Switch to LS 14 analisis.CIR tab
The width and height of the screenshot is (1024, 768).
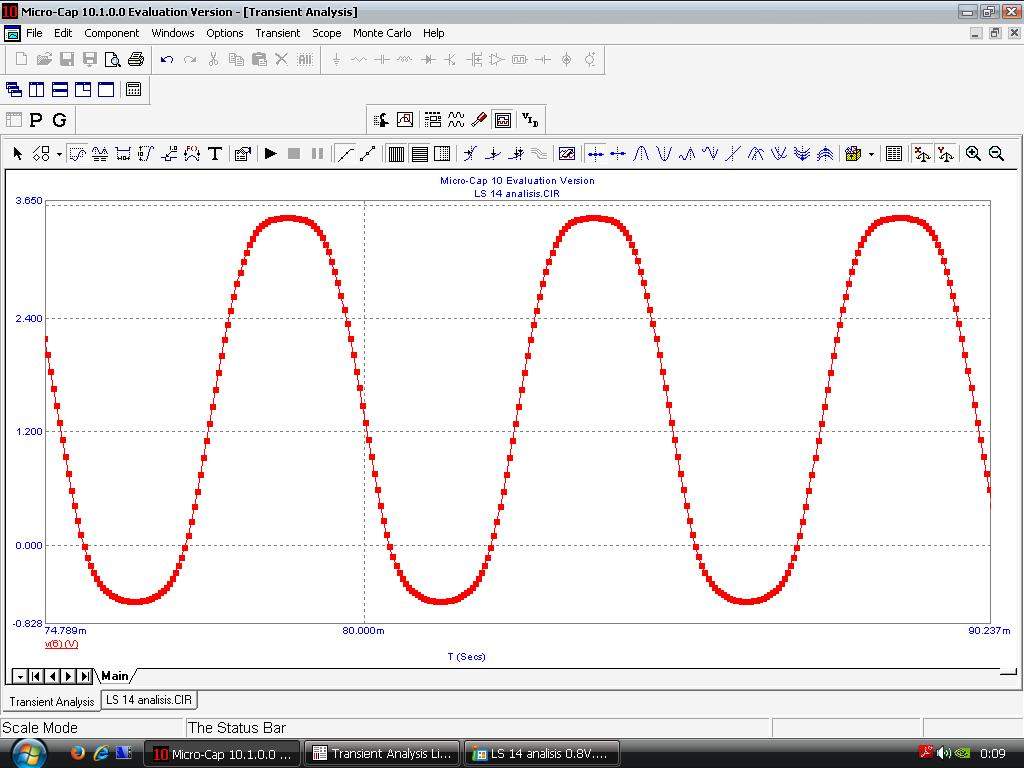pos(149,699)
